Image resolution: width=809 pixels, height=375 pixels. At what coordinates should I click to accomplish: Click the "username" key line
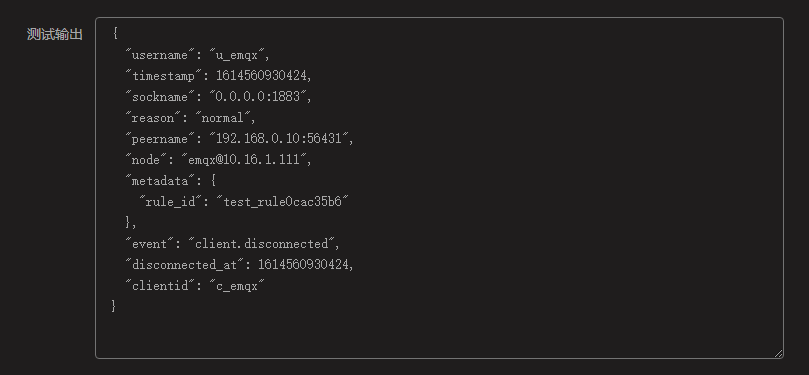(x=198, y=55)
